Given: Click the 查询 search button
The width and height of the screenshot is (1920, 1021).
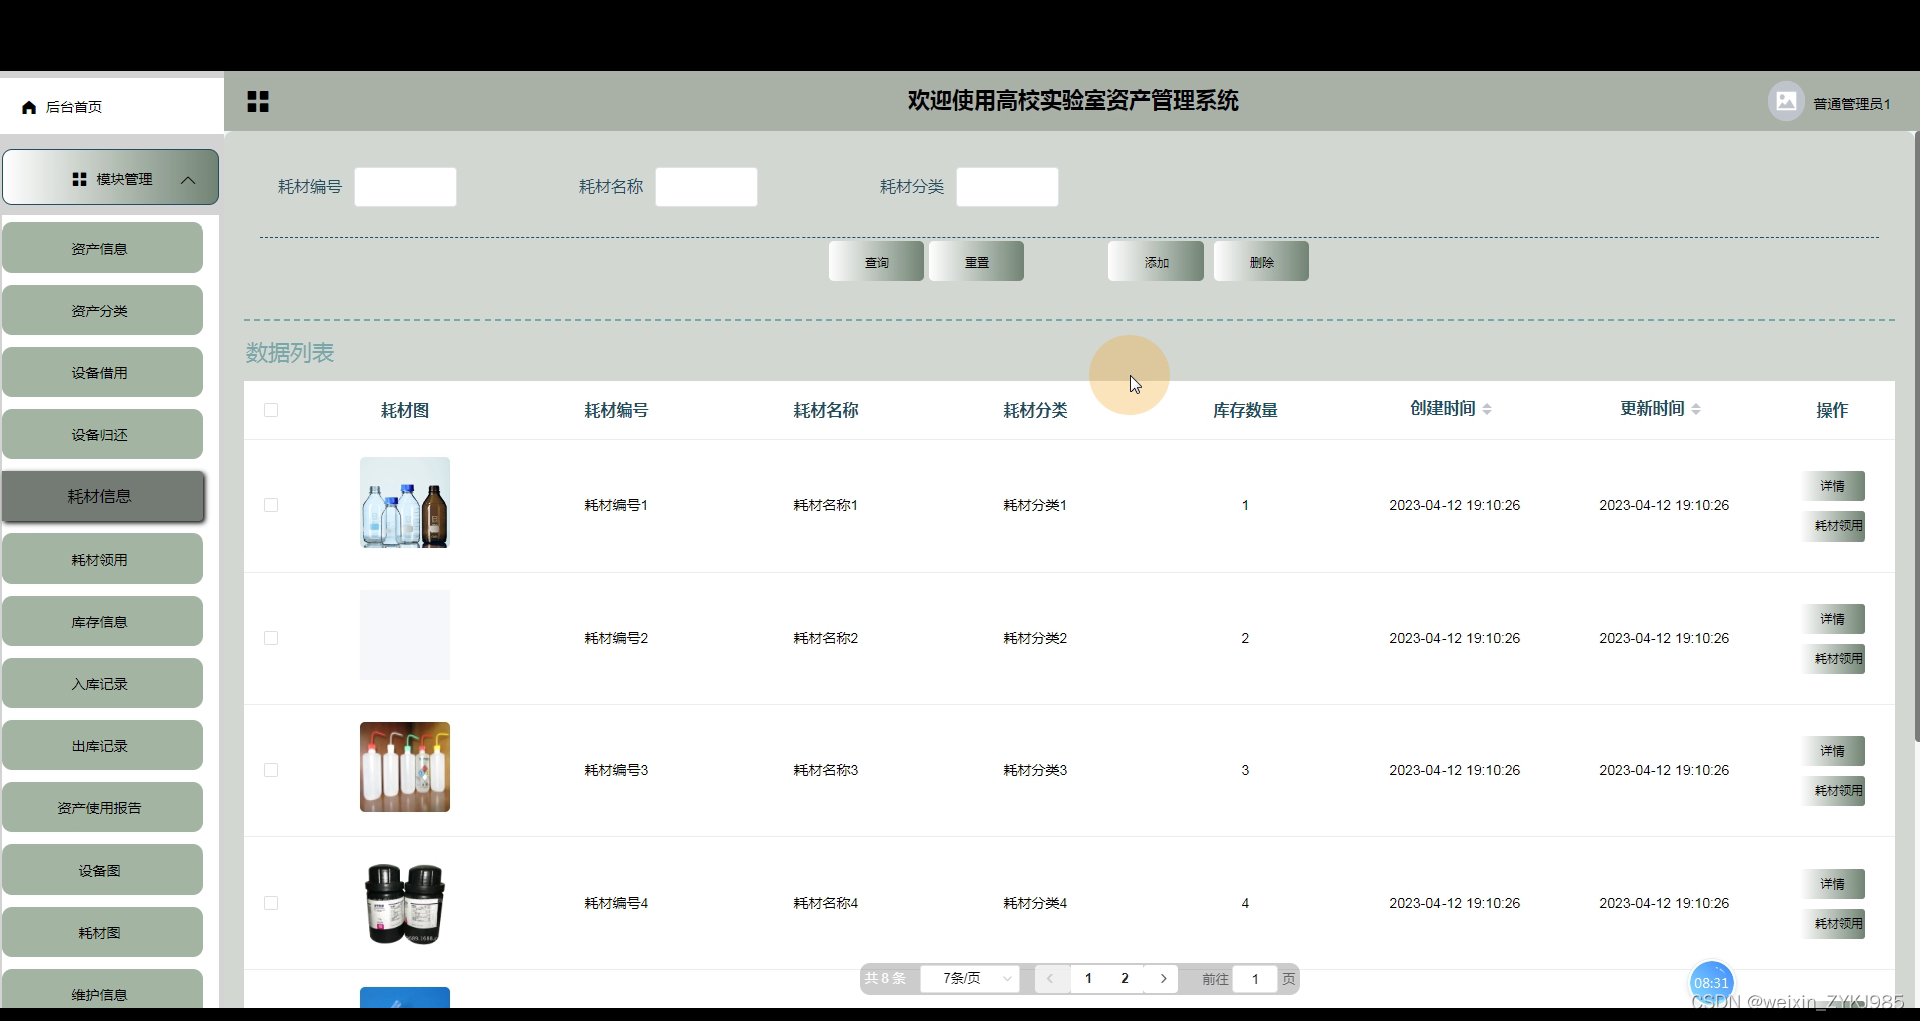Looking at the screenshot, I should [x=876, y=261].
